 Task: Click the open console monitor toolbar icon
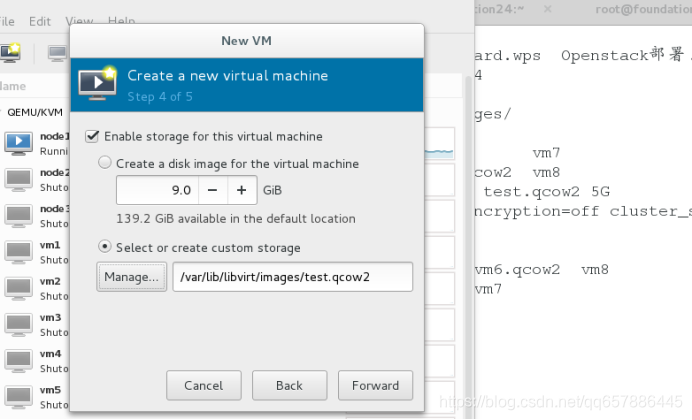click(x=58, y=53)
